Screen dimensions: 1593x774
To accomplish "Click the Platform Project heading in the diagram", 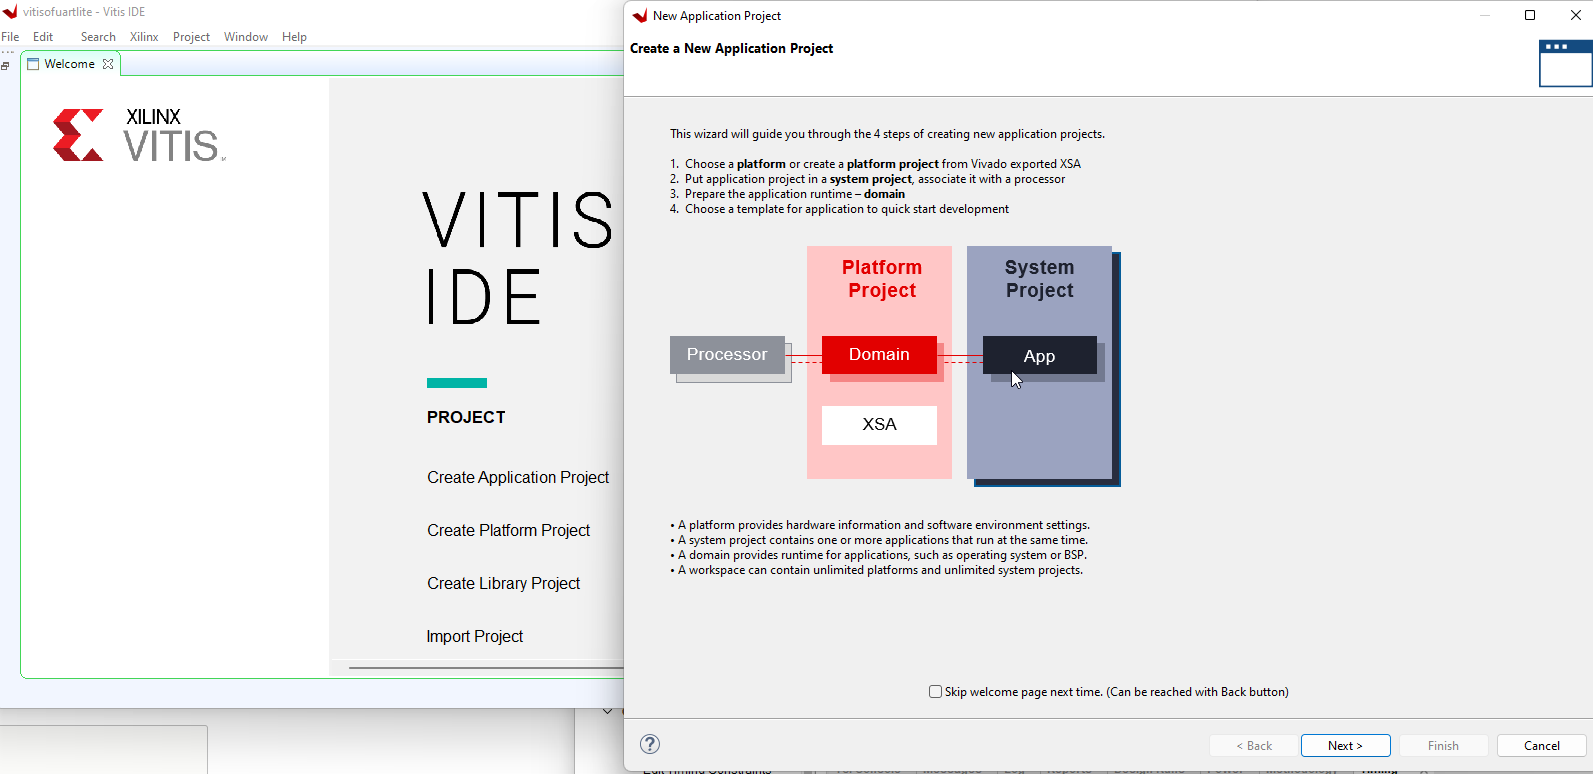I will 881,279.
